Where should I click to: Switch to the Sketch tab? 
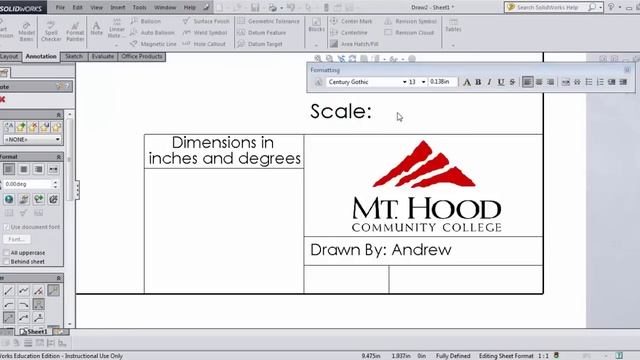[74, 56]
